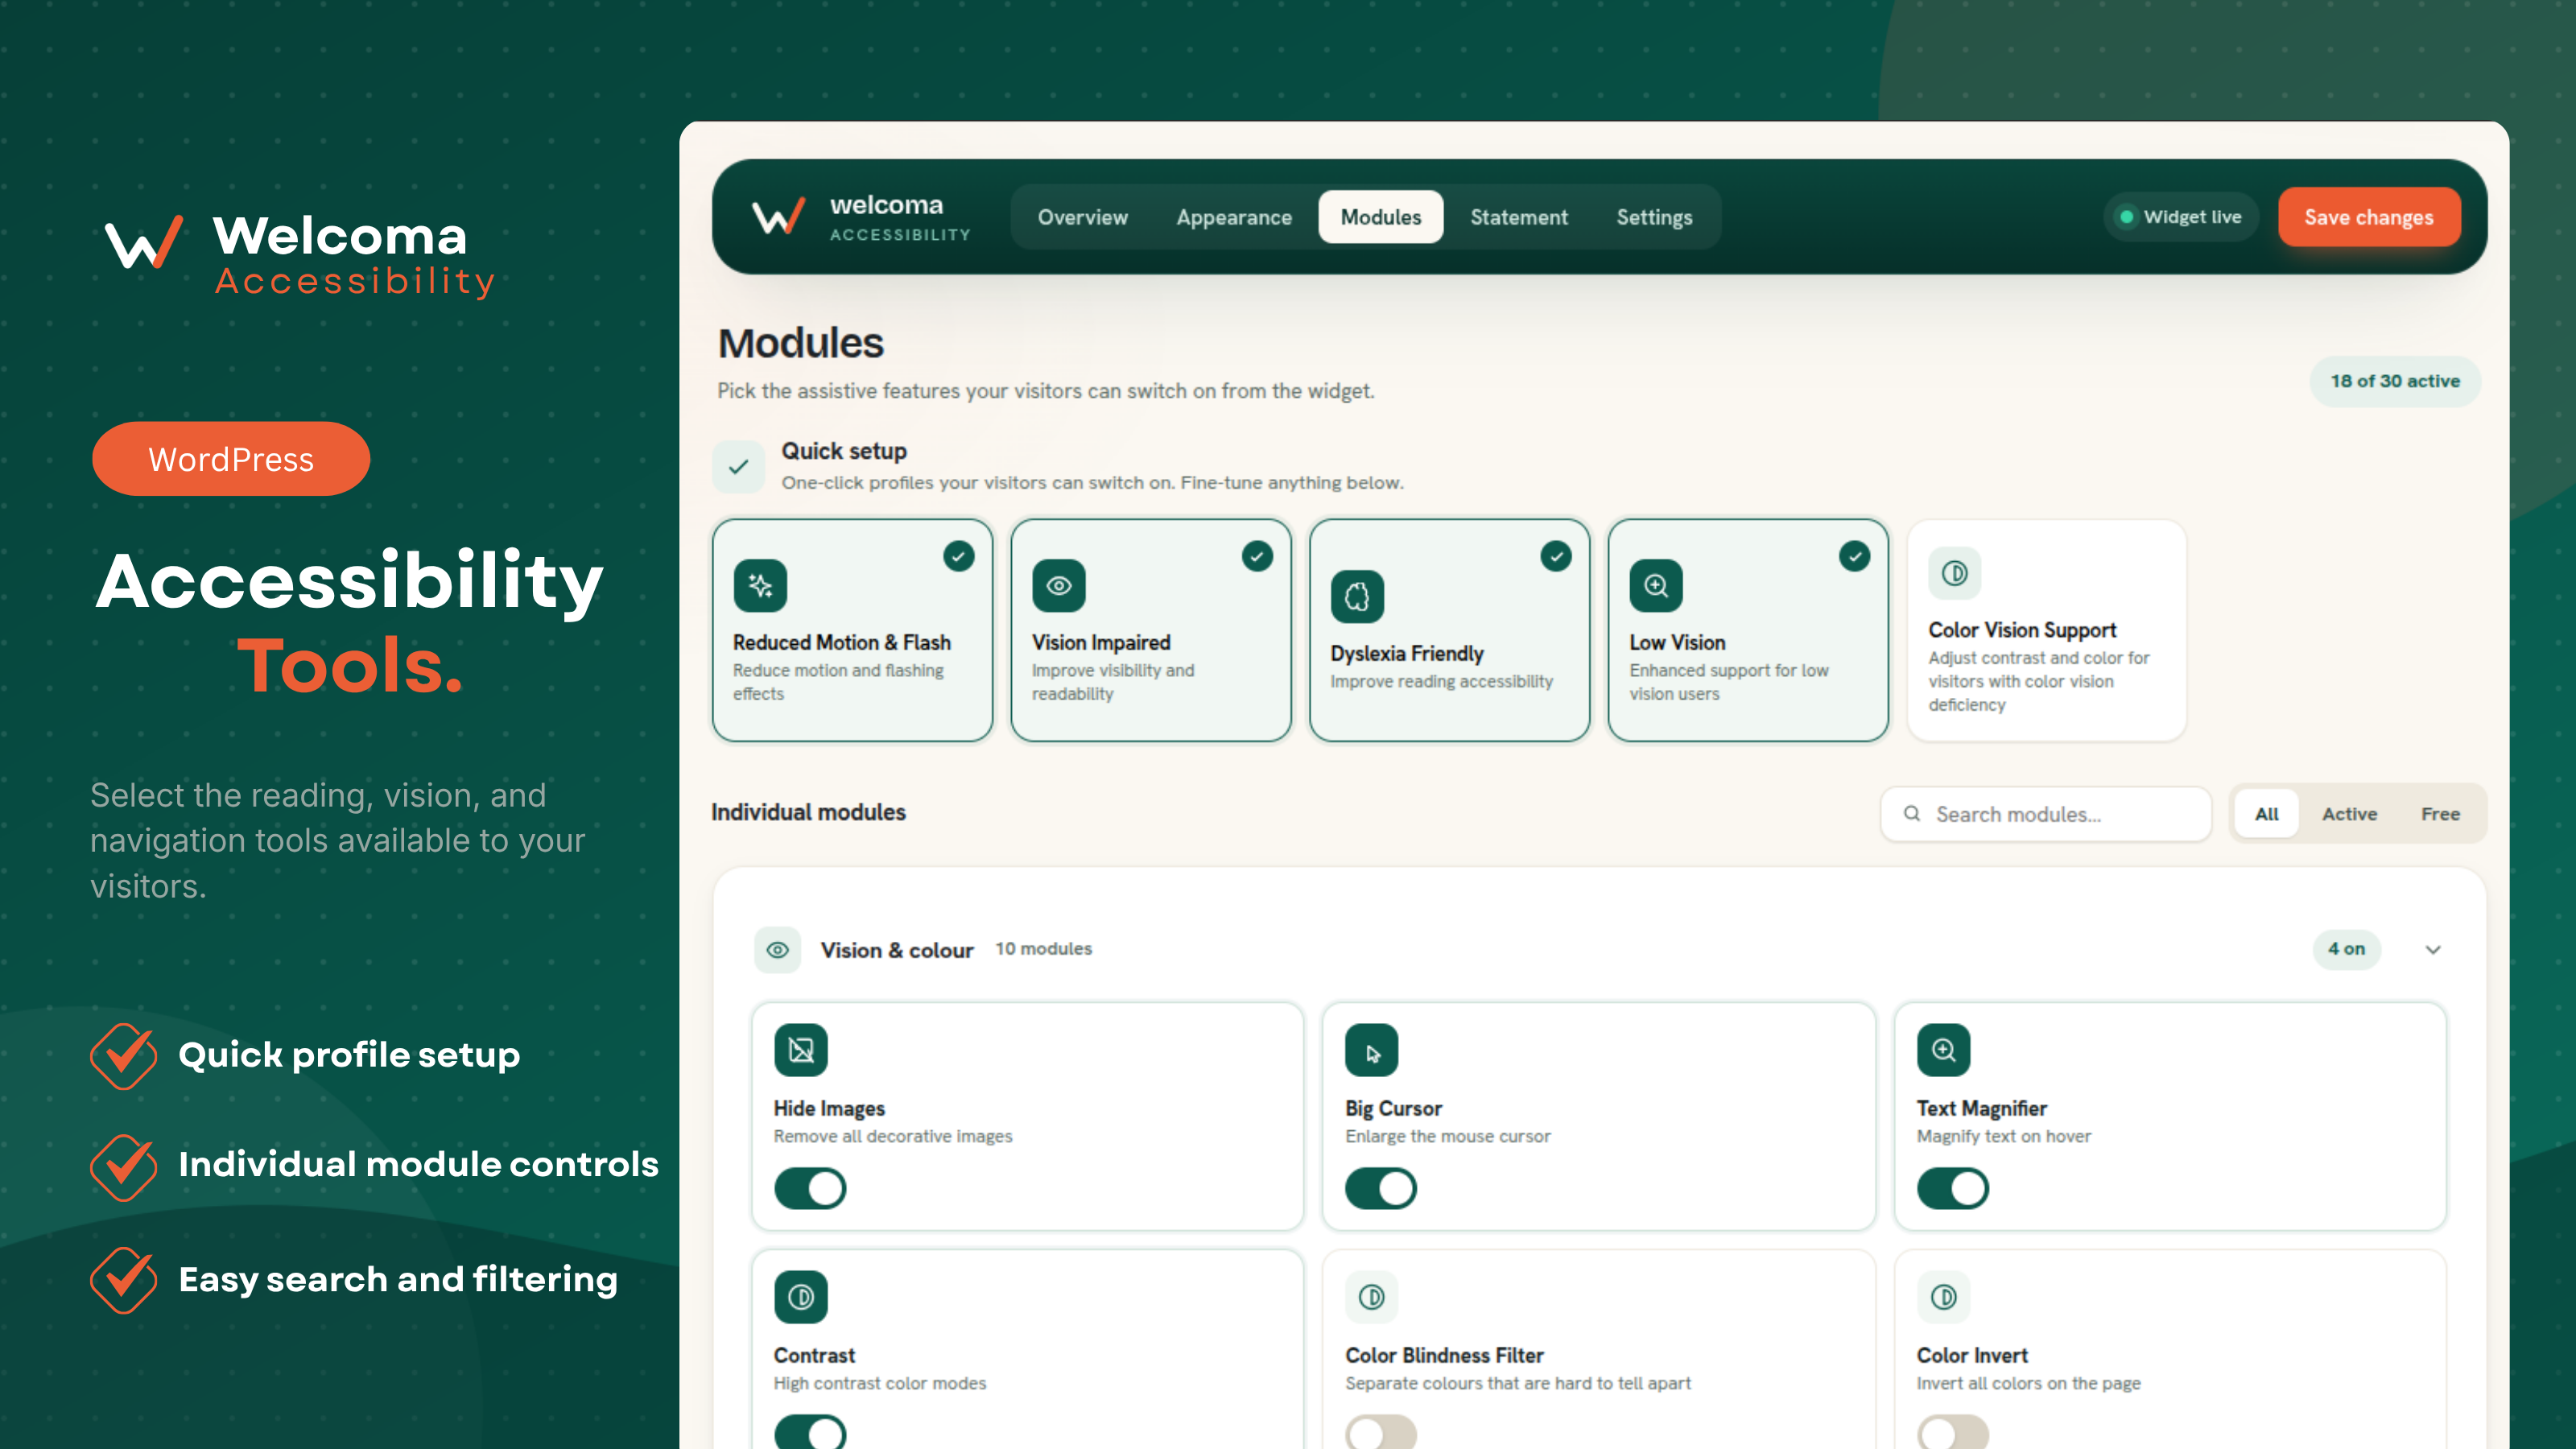This screenshot has height=1449, width=2576.
Task: Turn off the Hide Images toggle
Action: click(x=810, y=1188)
